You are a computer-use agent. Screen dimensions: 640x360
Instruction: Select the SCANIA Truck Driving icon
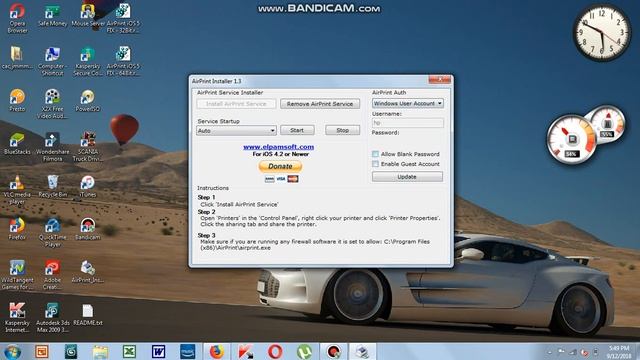tap(88, 147)
